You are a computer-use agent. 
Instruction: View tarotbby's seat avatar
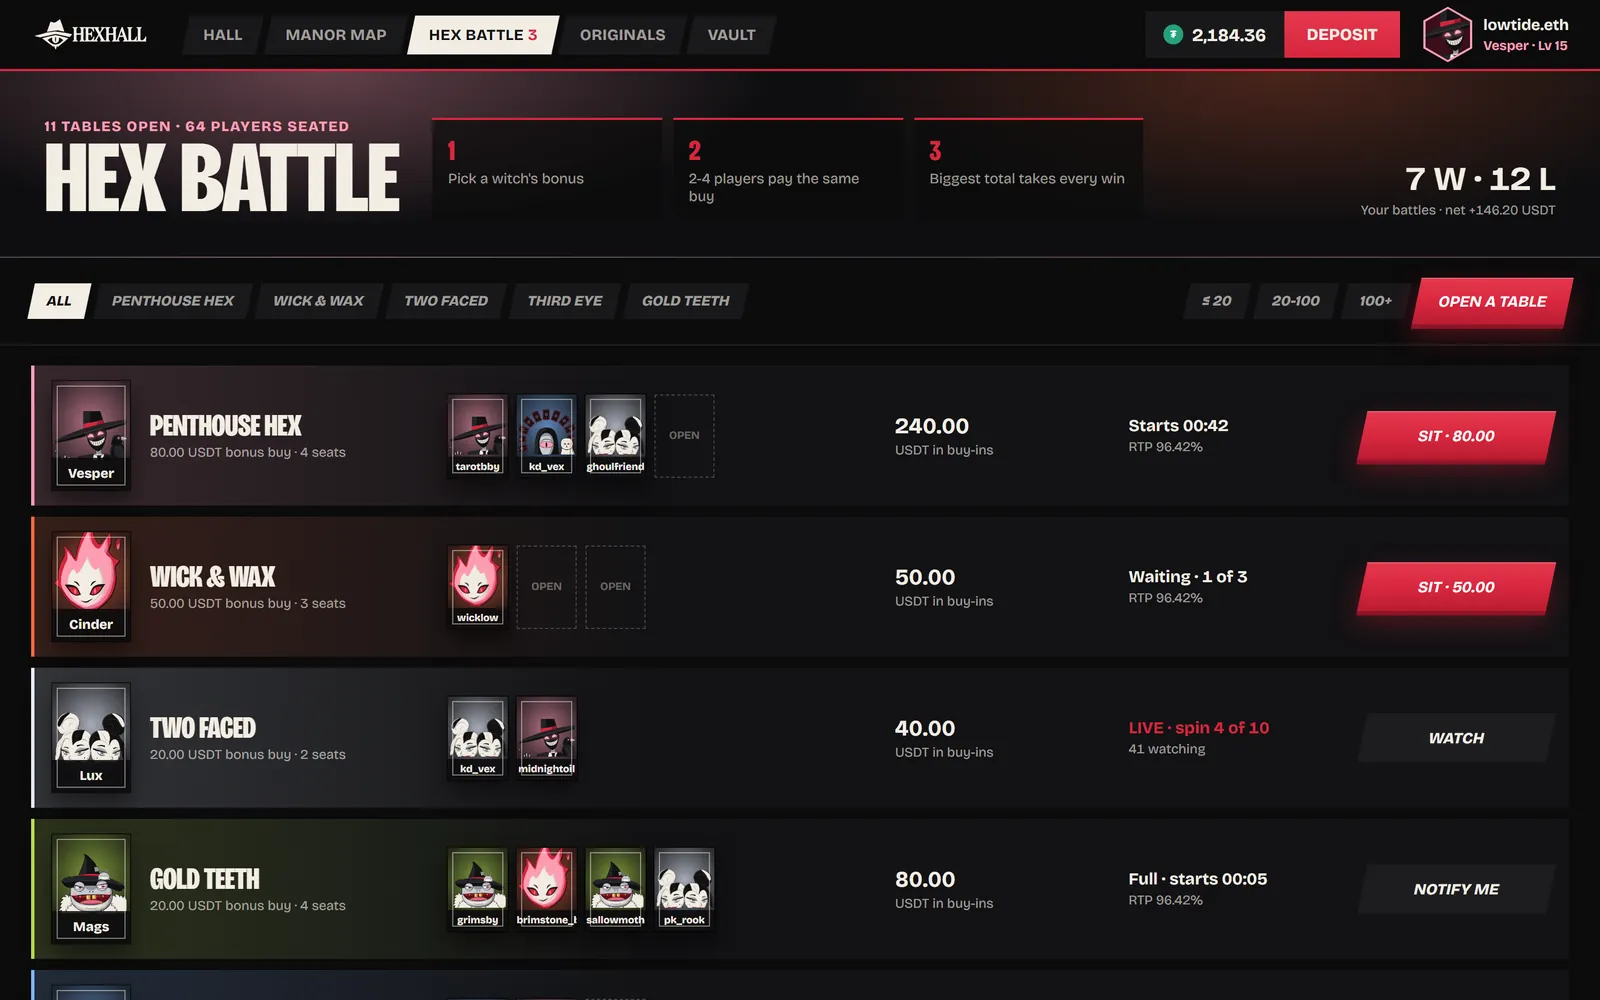pyautogui.click(x=478, y=435)
